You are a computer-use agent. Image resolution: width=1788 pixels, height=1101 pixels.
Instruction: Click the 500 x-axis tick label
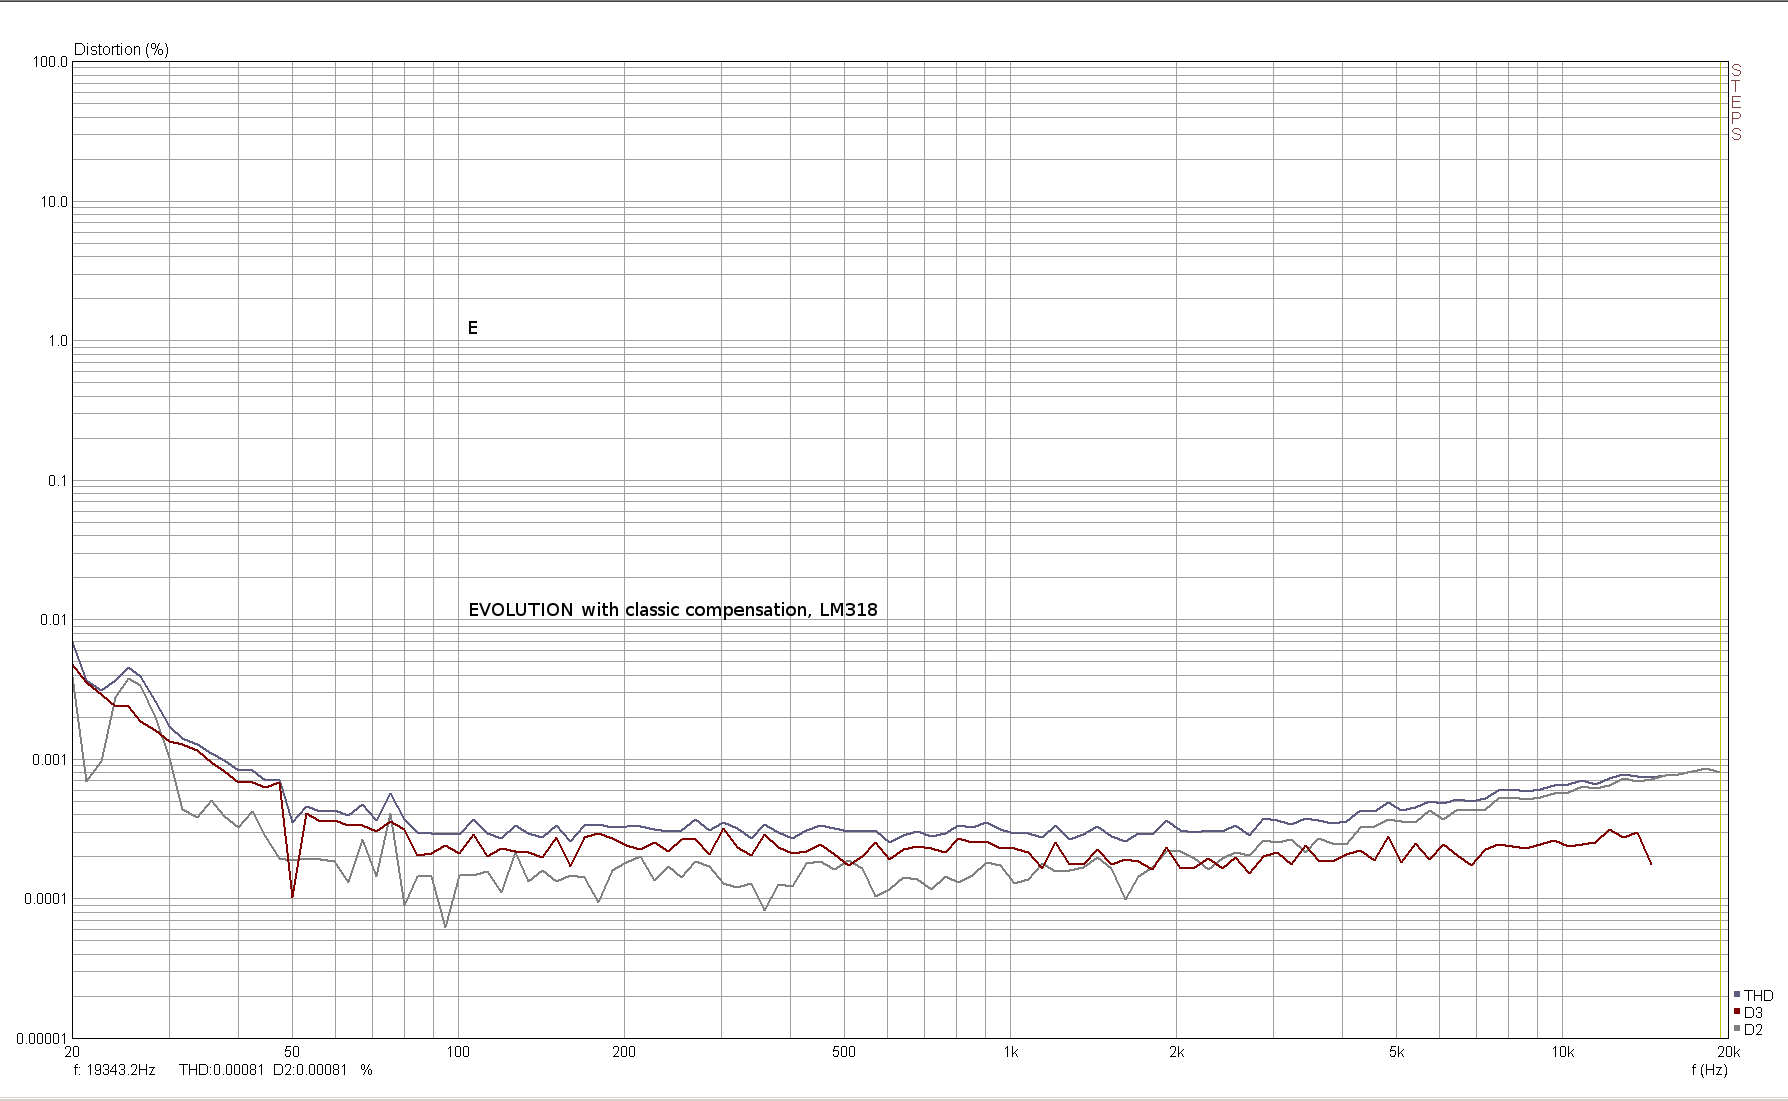pyautogui.click(x=844, y=1052)
